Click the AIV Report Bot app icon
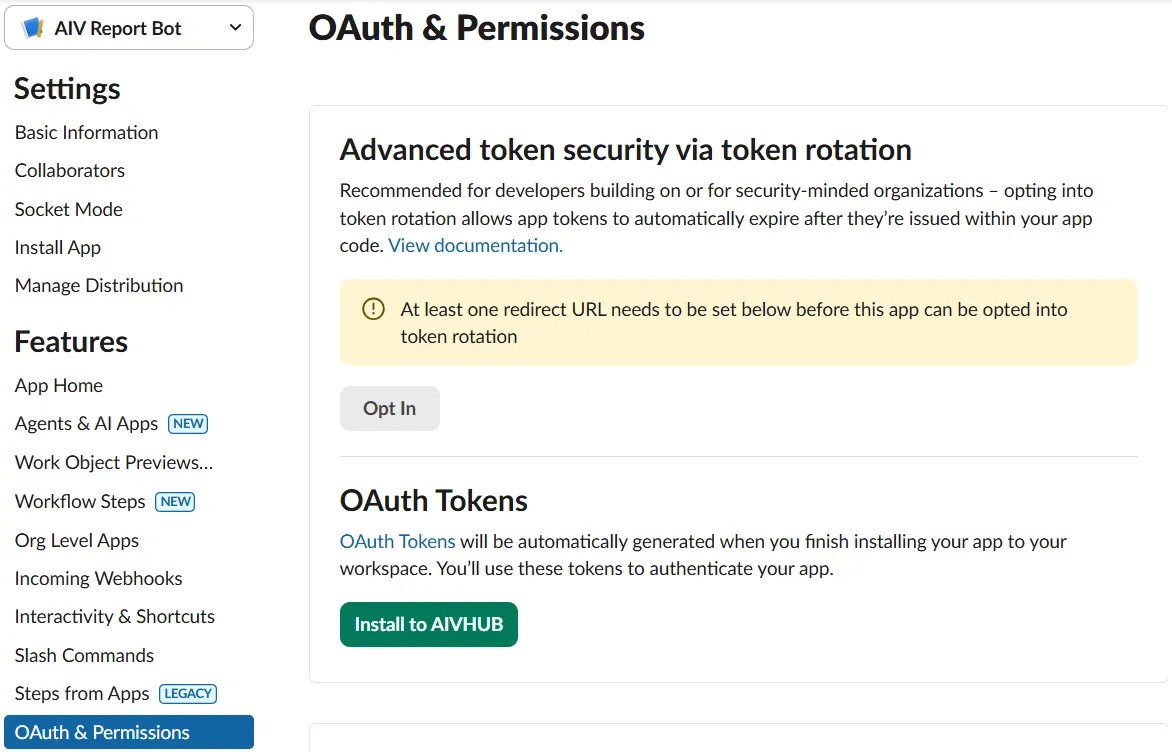The image size is (1172, 752). [x=33, y=28]
